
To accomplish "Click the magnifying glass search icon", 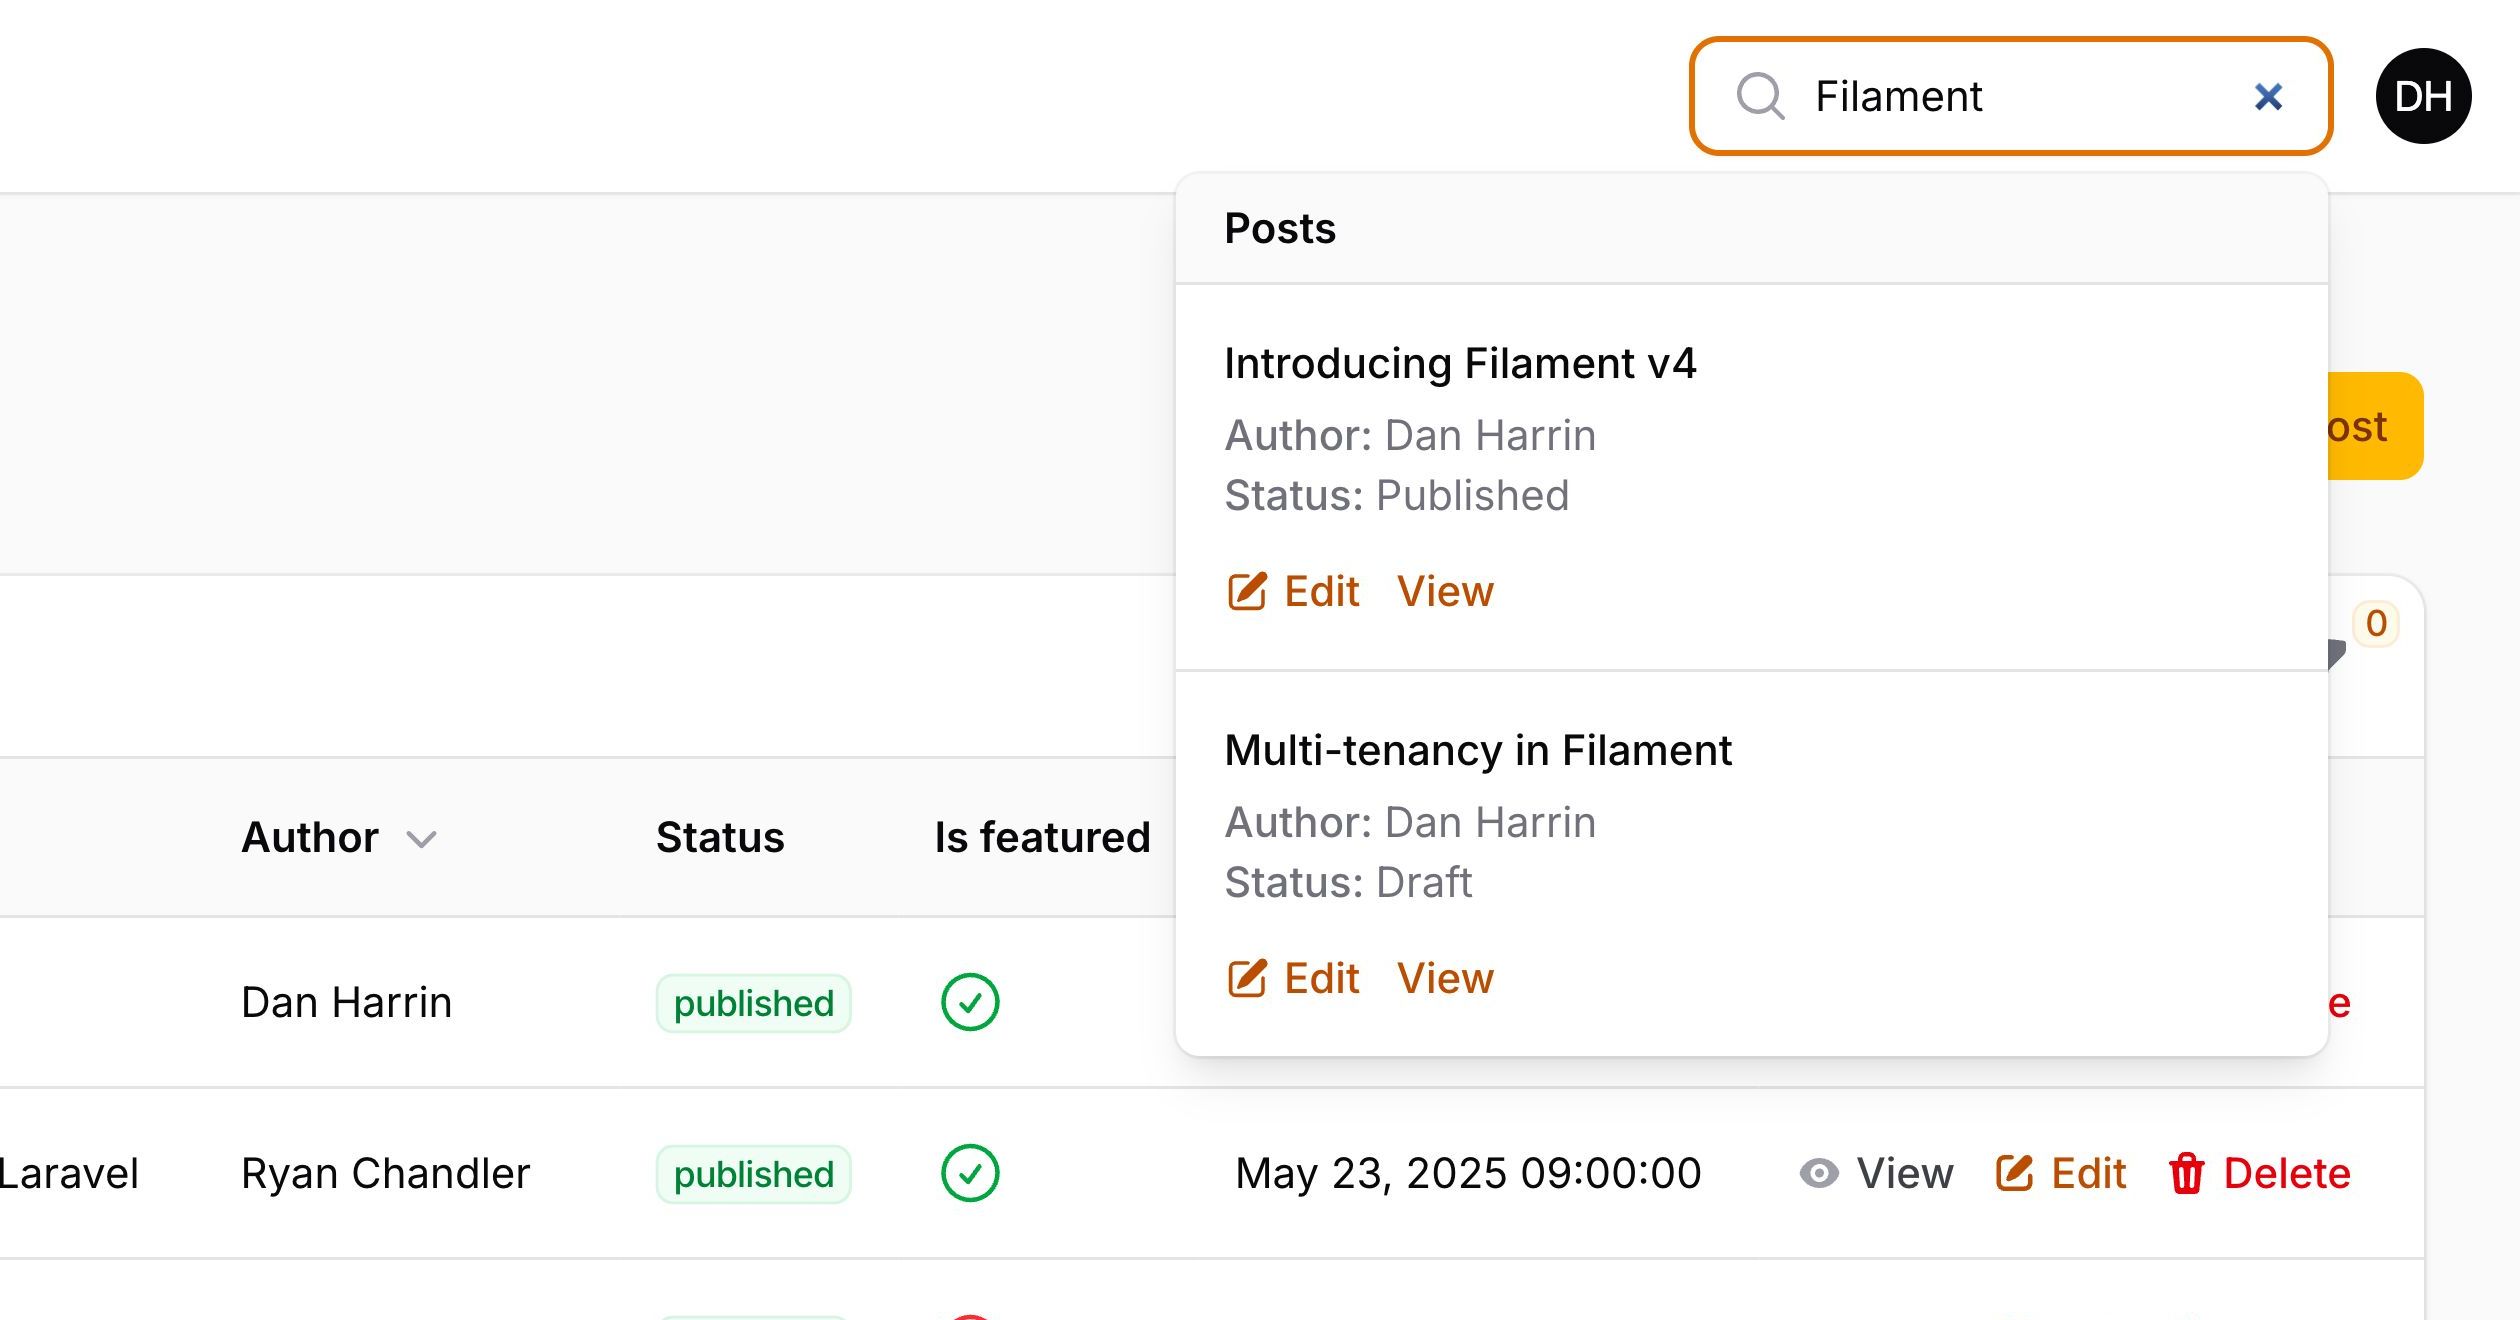I will [1760, 96].
